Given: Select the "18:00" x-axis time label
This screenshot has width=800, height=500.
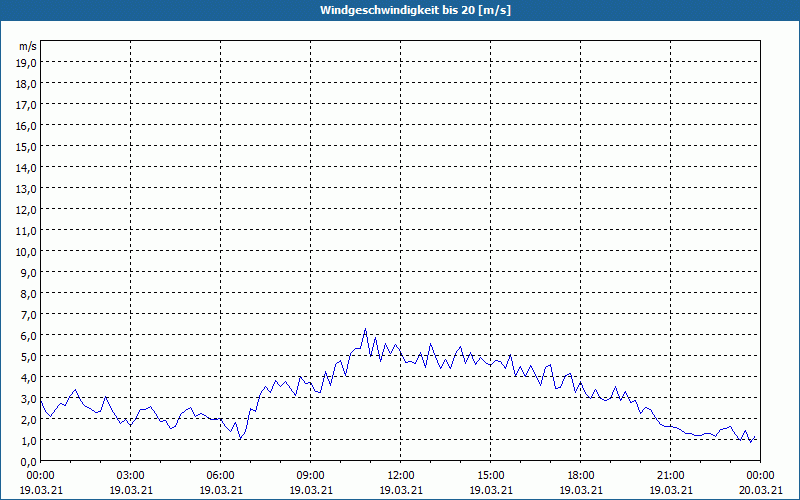Looking at the screenshot, I should (581, 476).
